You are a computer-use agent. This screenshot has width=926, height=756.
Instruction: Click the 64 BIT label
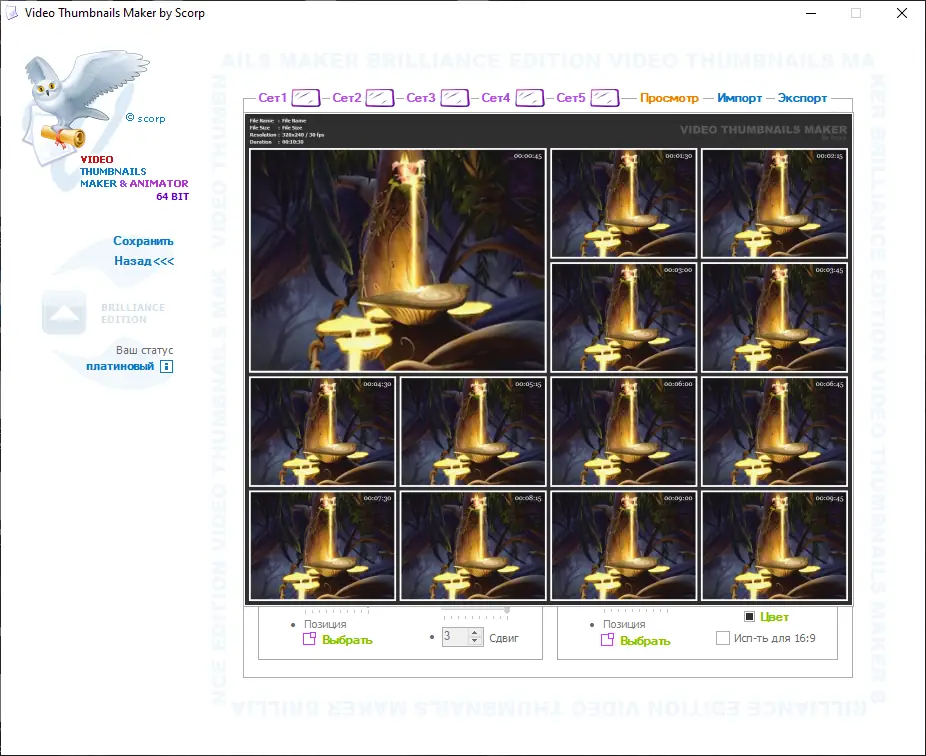click(172, 197)
